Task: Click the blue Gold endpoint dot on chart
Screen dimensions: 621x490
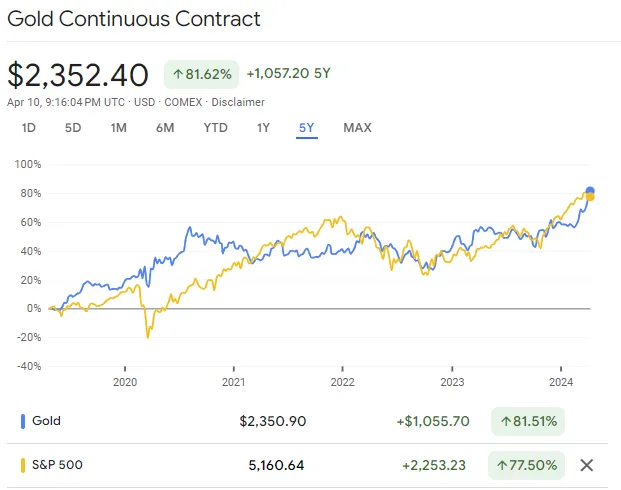Action: (590, 191)
